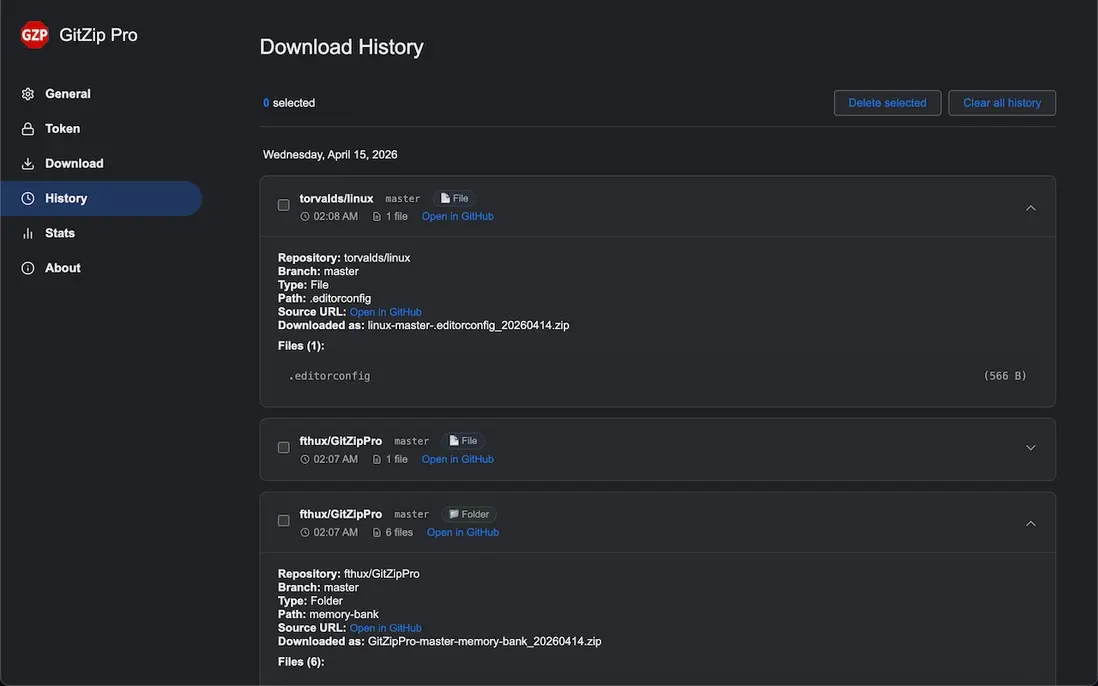Collapse the torvalds/linux entry details
This screenshot has width=1098, height=686.
[x=1030, y=208]
